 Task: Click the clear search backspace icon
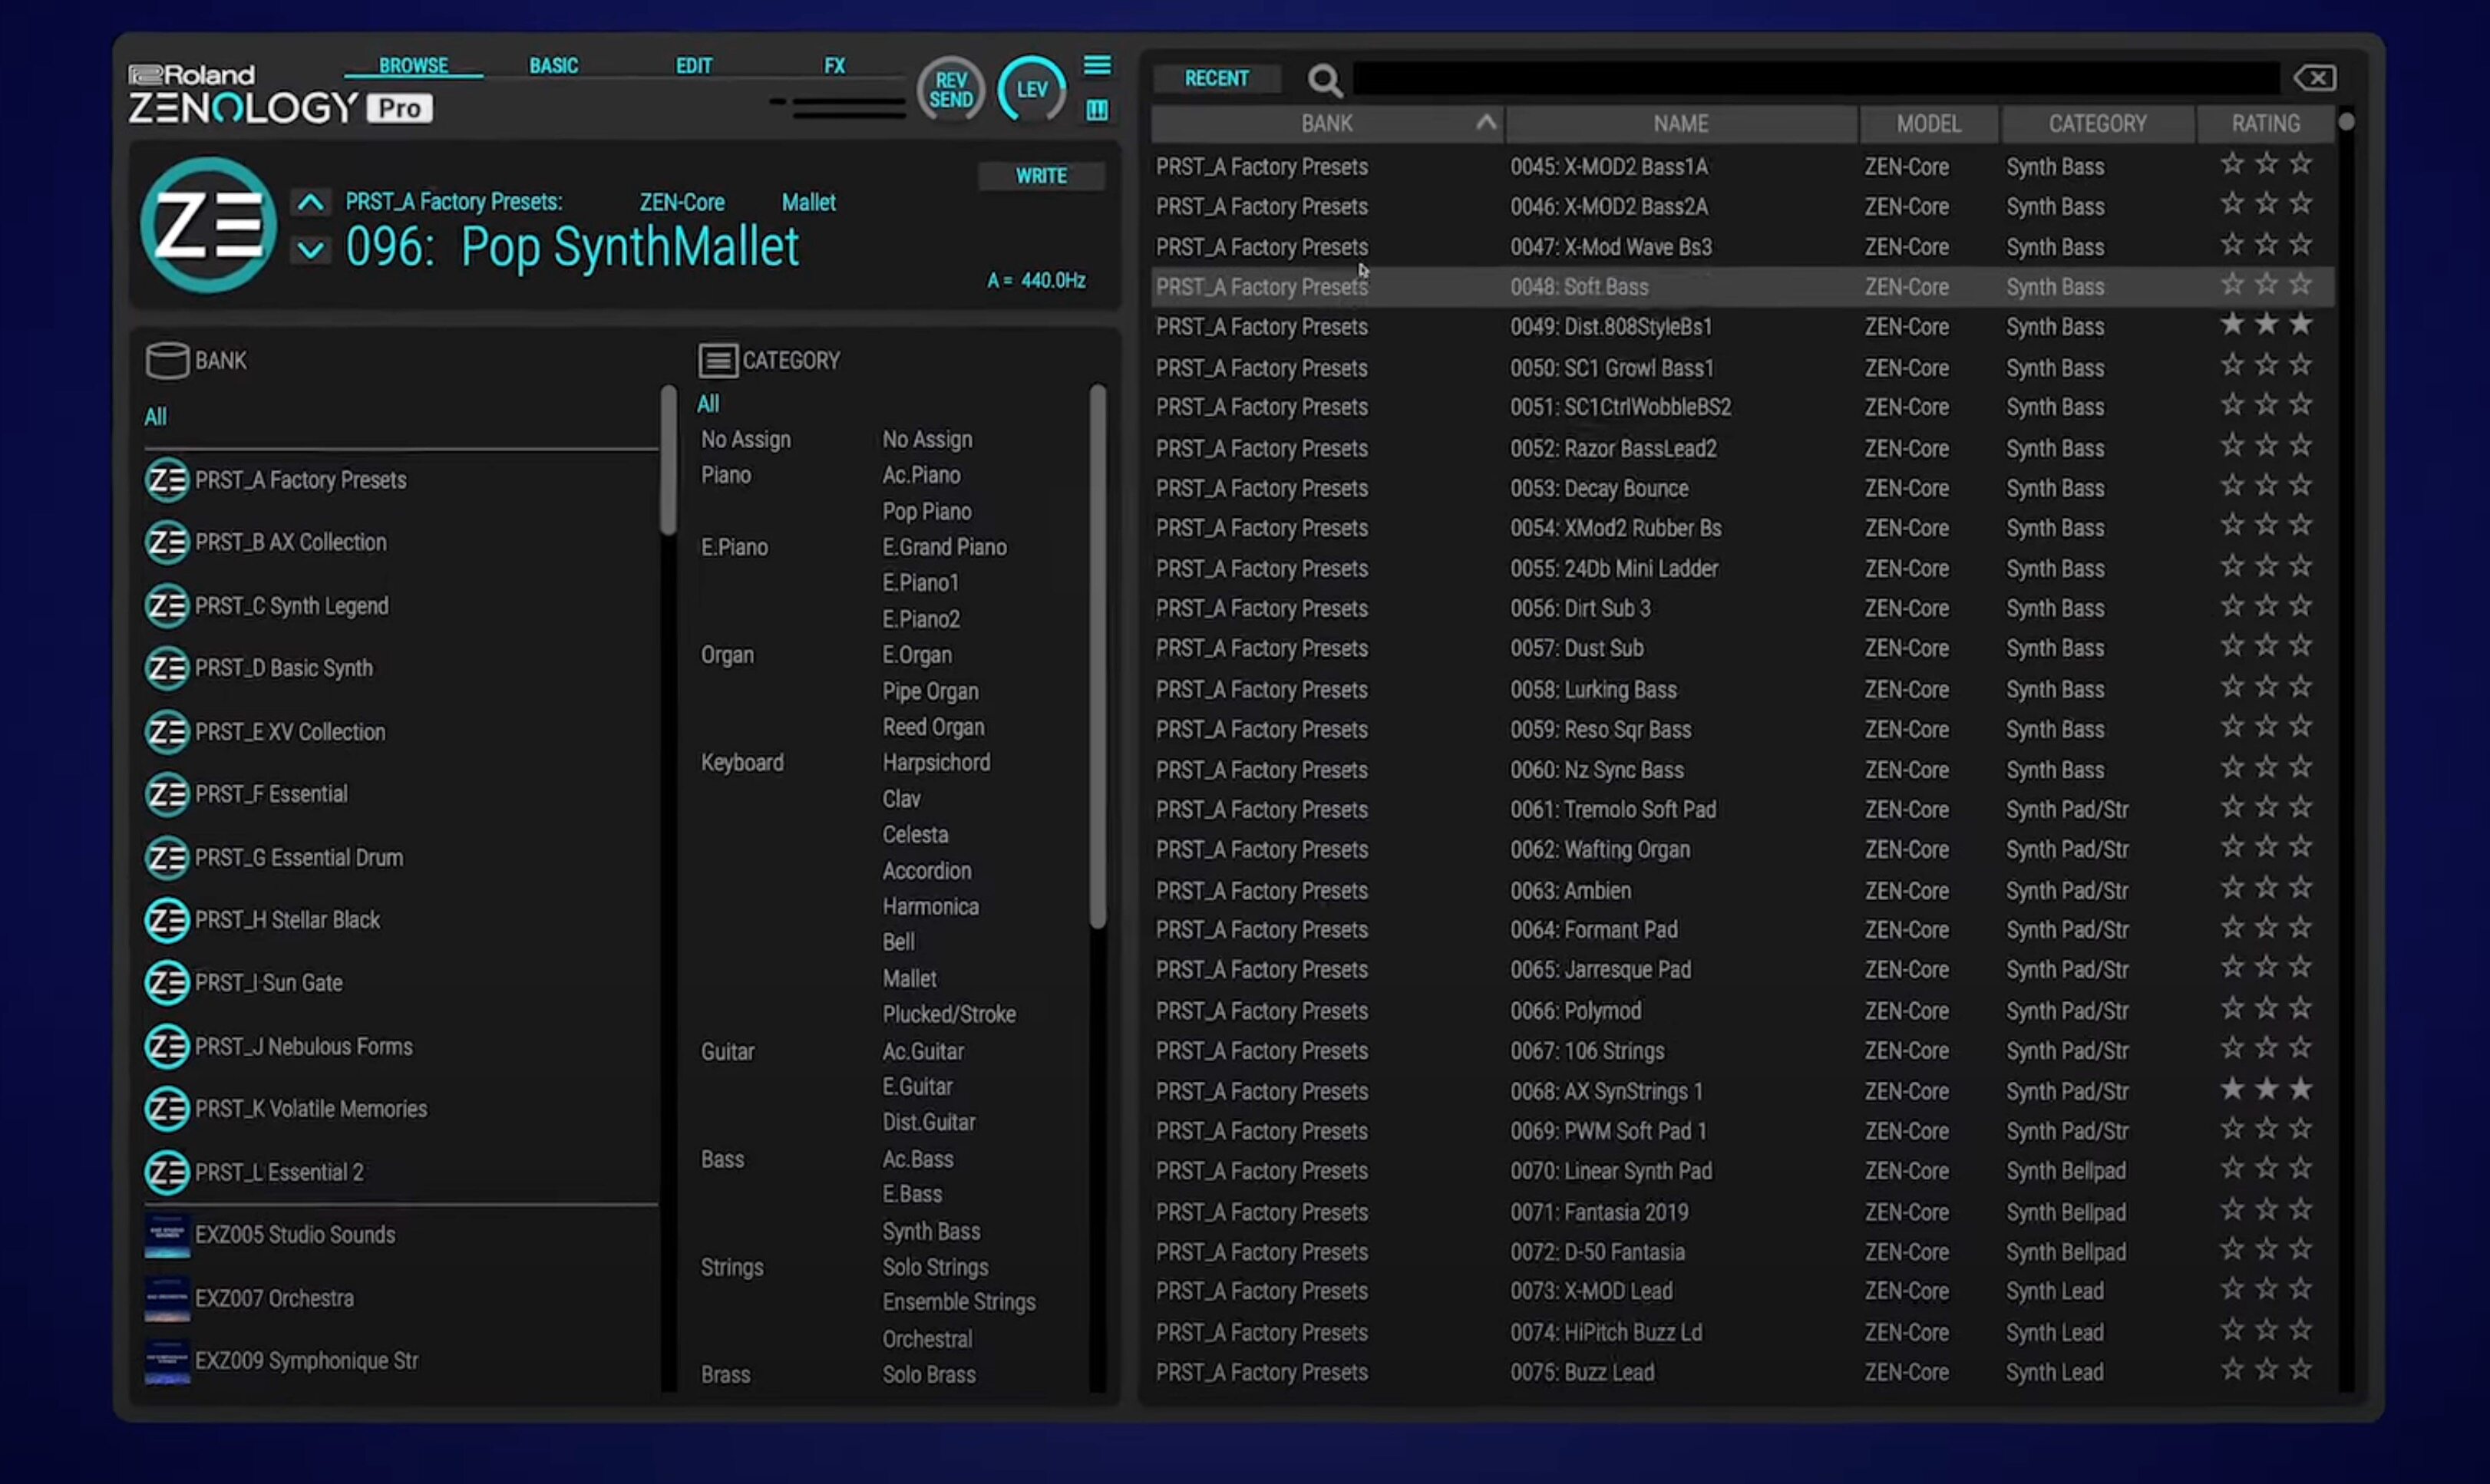(x=2314, y=78)
